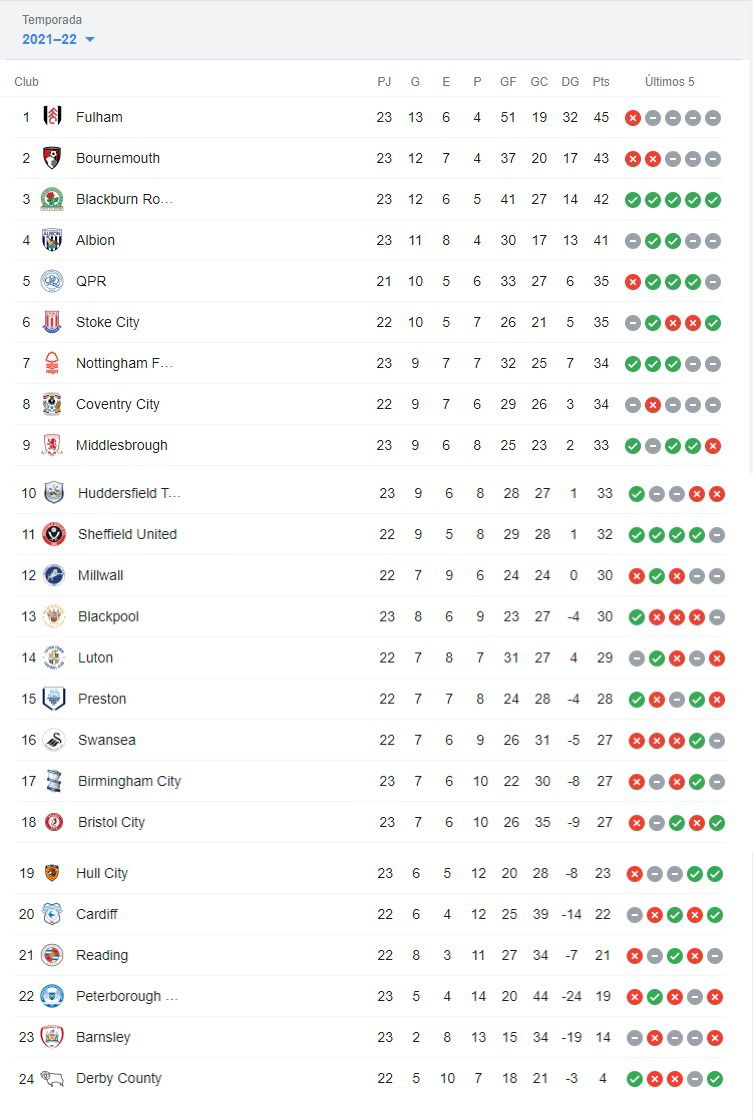Click the Fulham club crest
The height and width of the screenshot is (1119, 753).
click(x=52, y=116)
